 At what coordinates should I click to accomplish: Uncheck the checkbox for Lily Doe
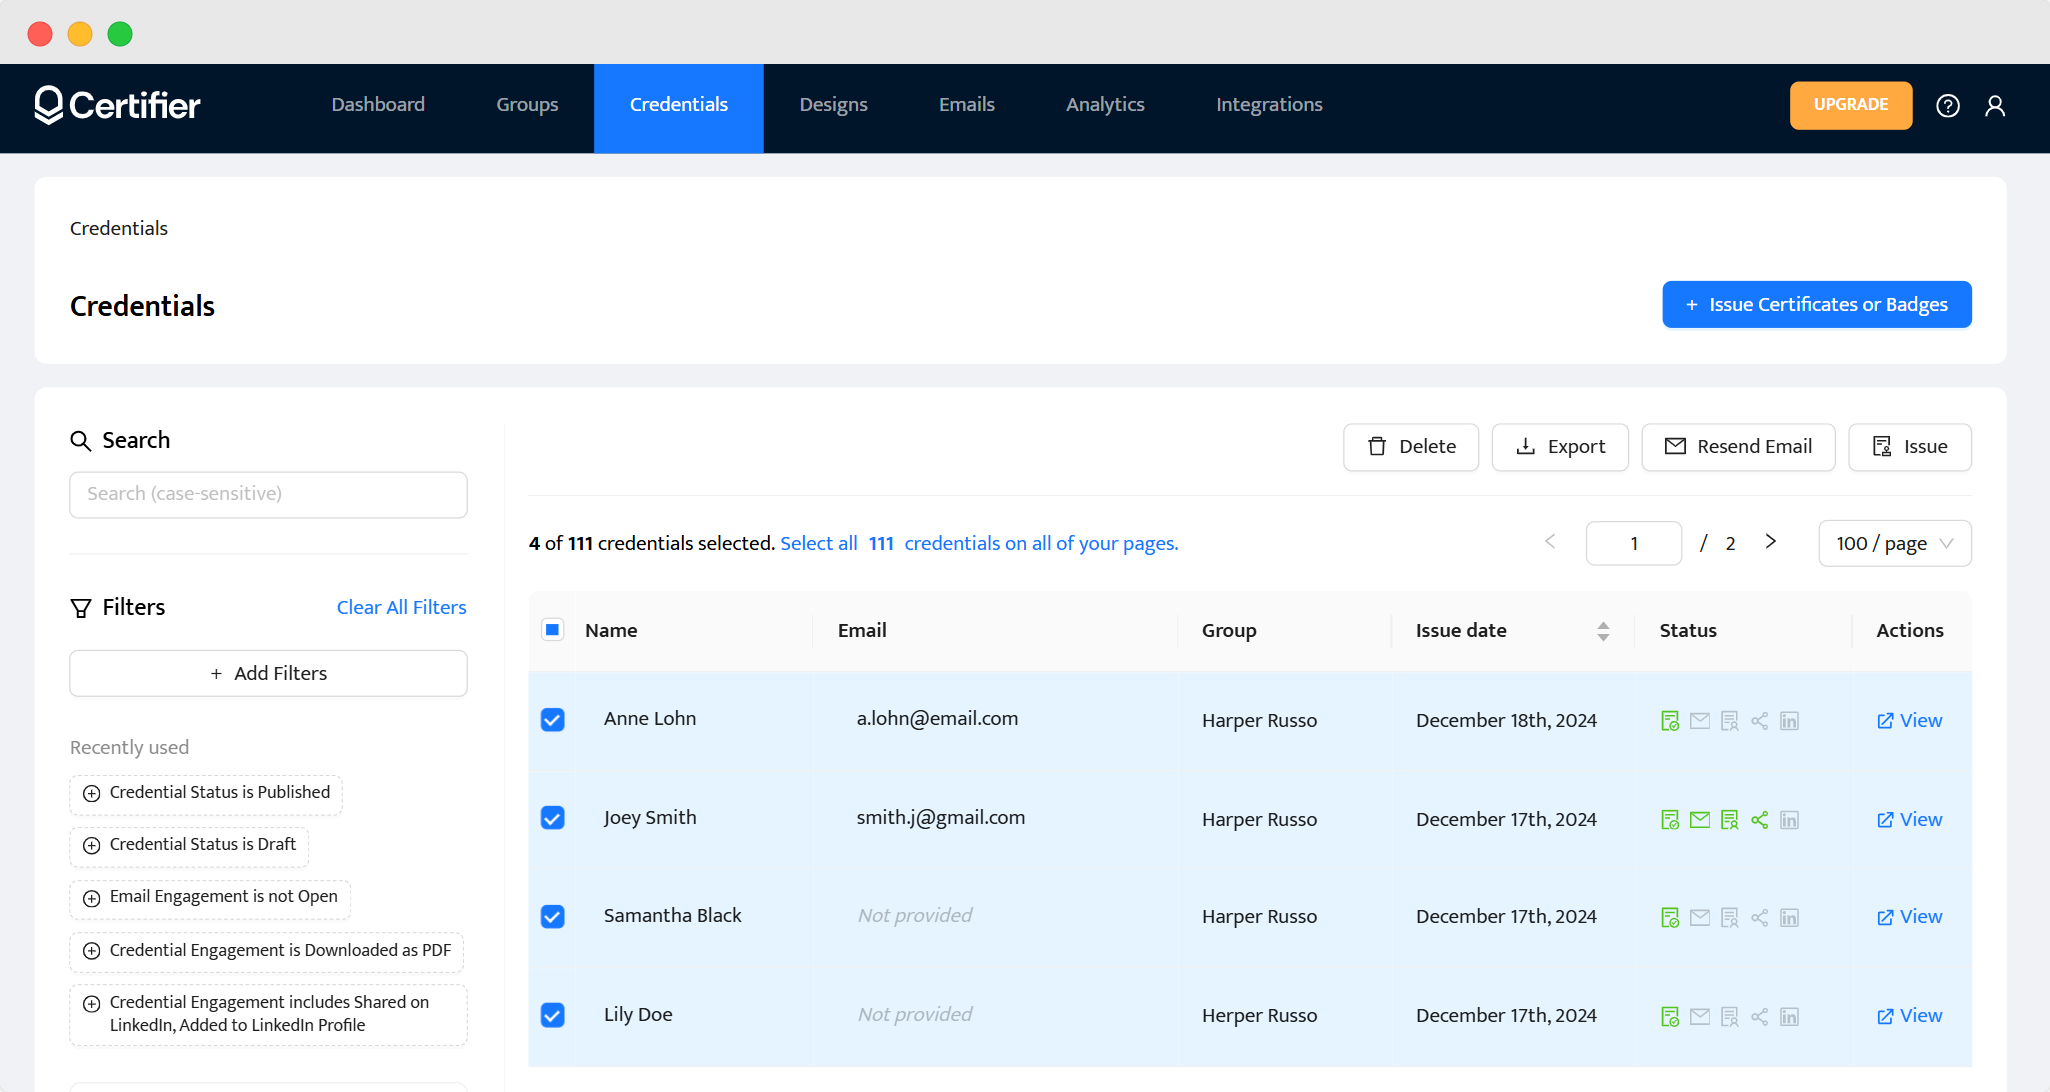(x=552, y=1015)
